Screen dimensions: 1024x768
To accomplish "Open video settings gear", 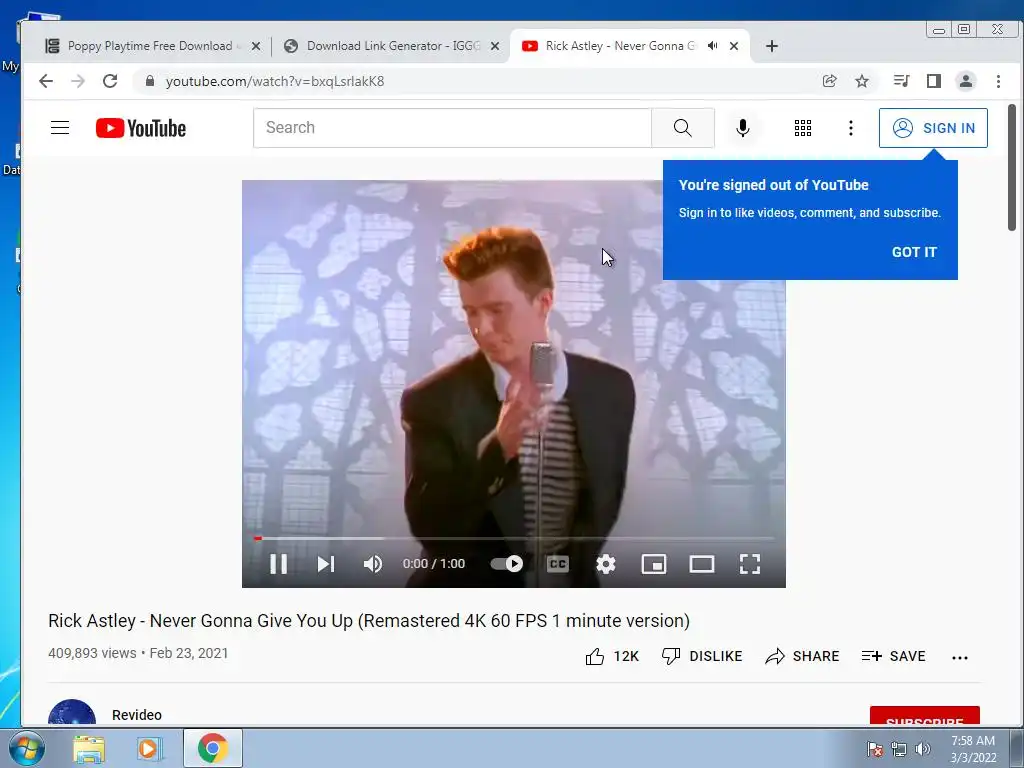I will [605, 564].
